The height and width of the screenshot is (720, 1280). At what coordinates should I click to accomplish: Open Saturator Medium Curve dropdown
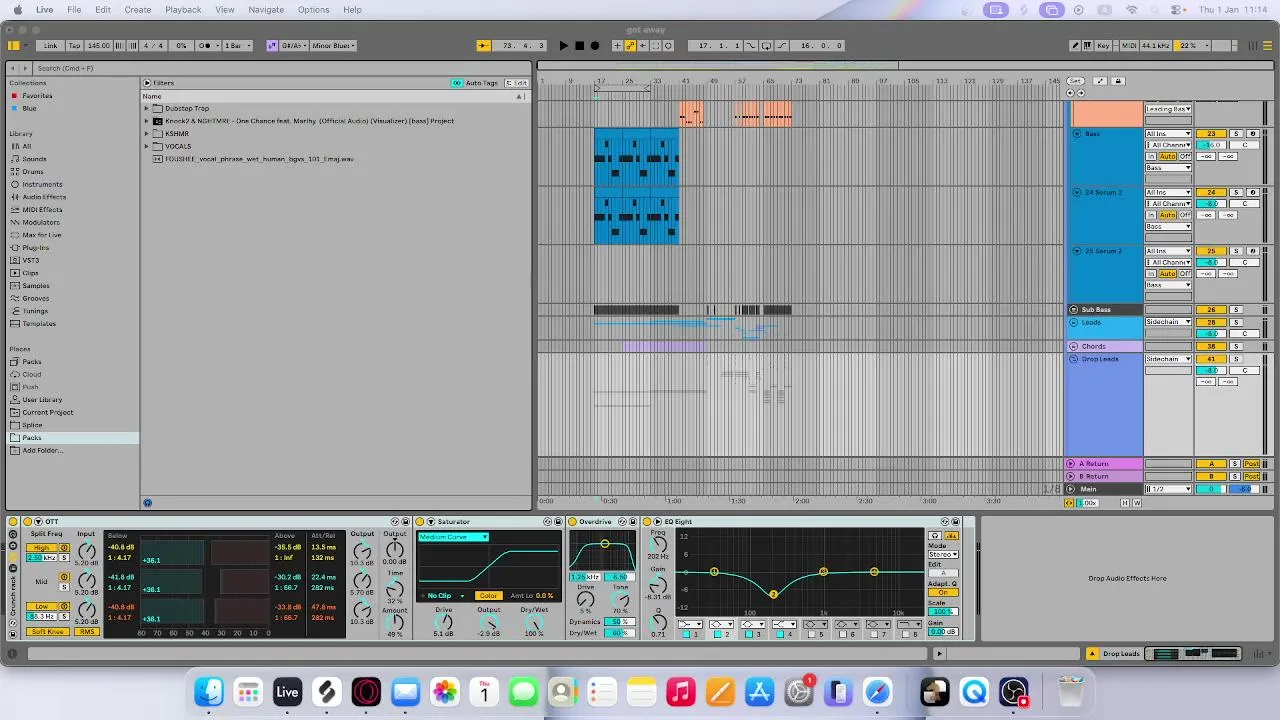click(454, 537)
